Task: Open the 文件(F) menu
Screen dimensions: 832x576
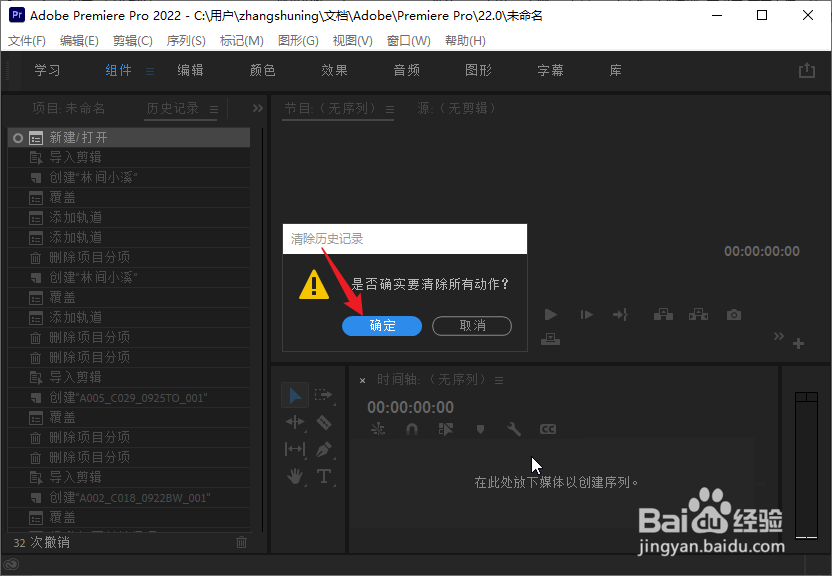Action: click(27, 41)
